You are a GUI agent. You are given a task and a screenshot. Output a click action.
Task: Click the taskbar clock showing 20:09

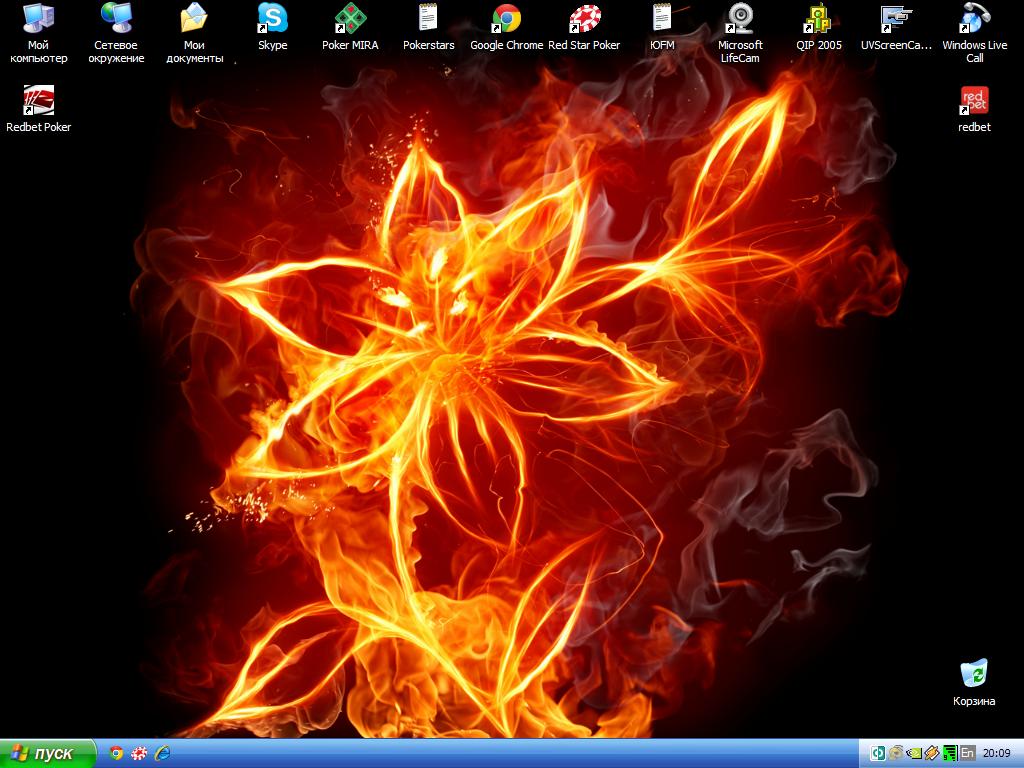(x=996, y=753)
